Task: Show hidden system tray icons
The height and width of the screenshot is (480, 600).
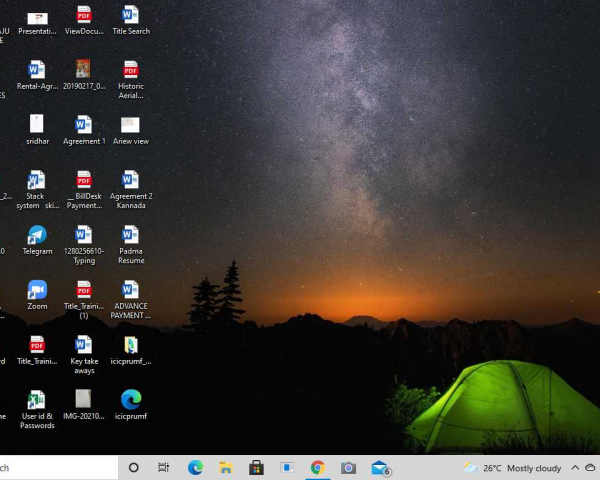Action: click(x=575, y=467)
